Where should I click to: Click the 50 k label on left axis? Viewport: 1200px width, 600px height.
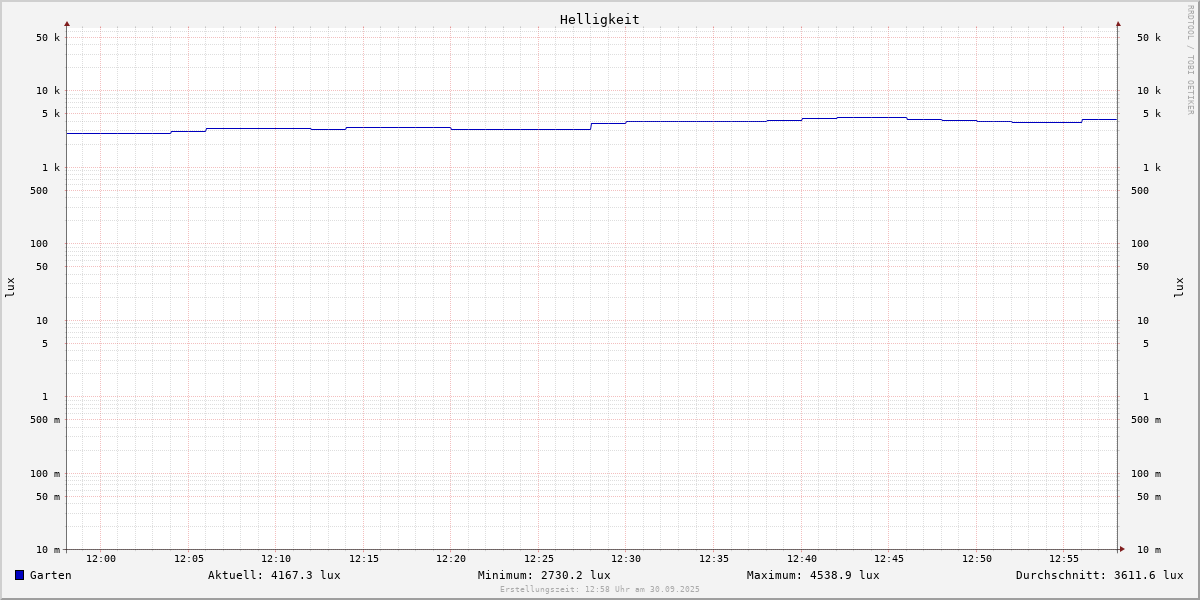[x=48, y=38]
